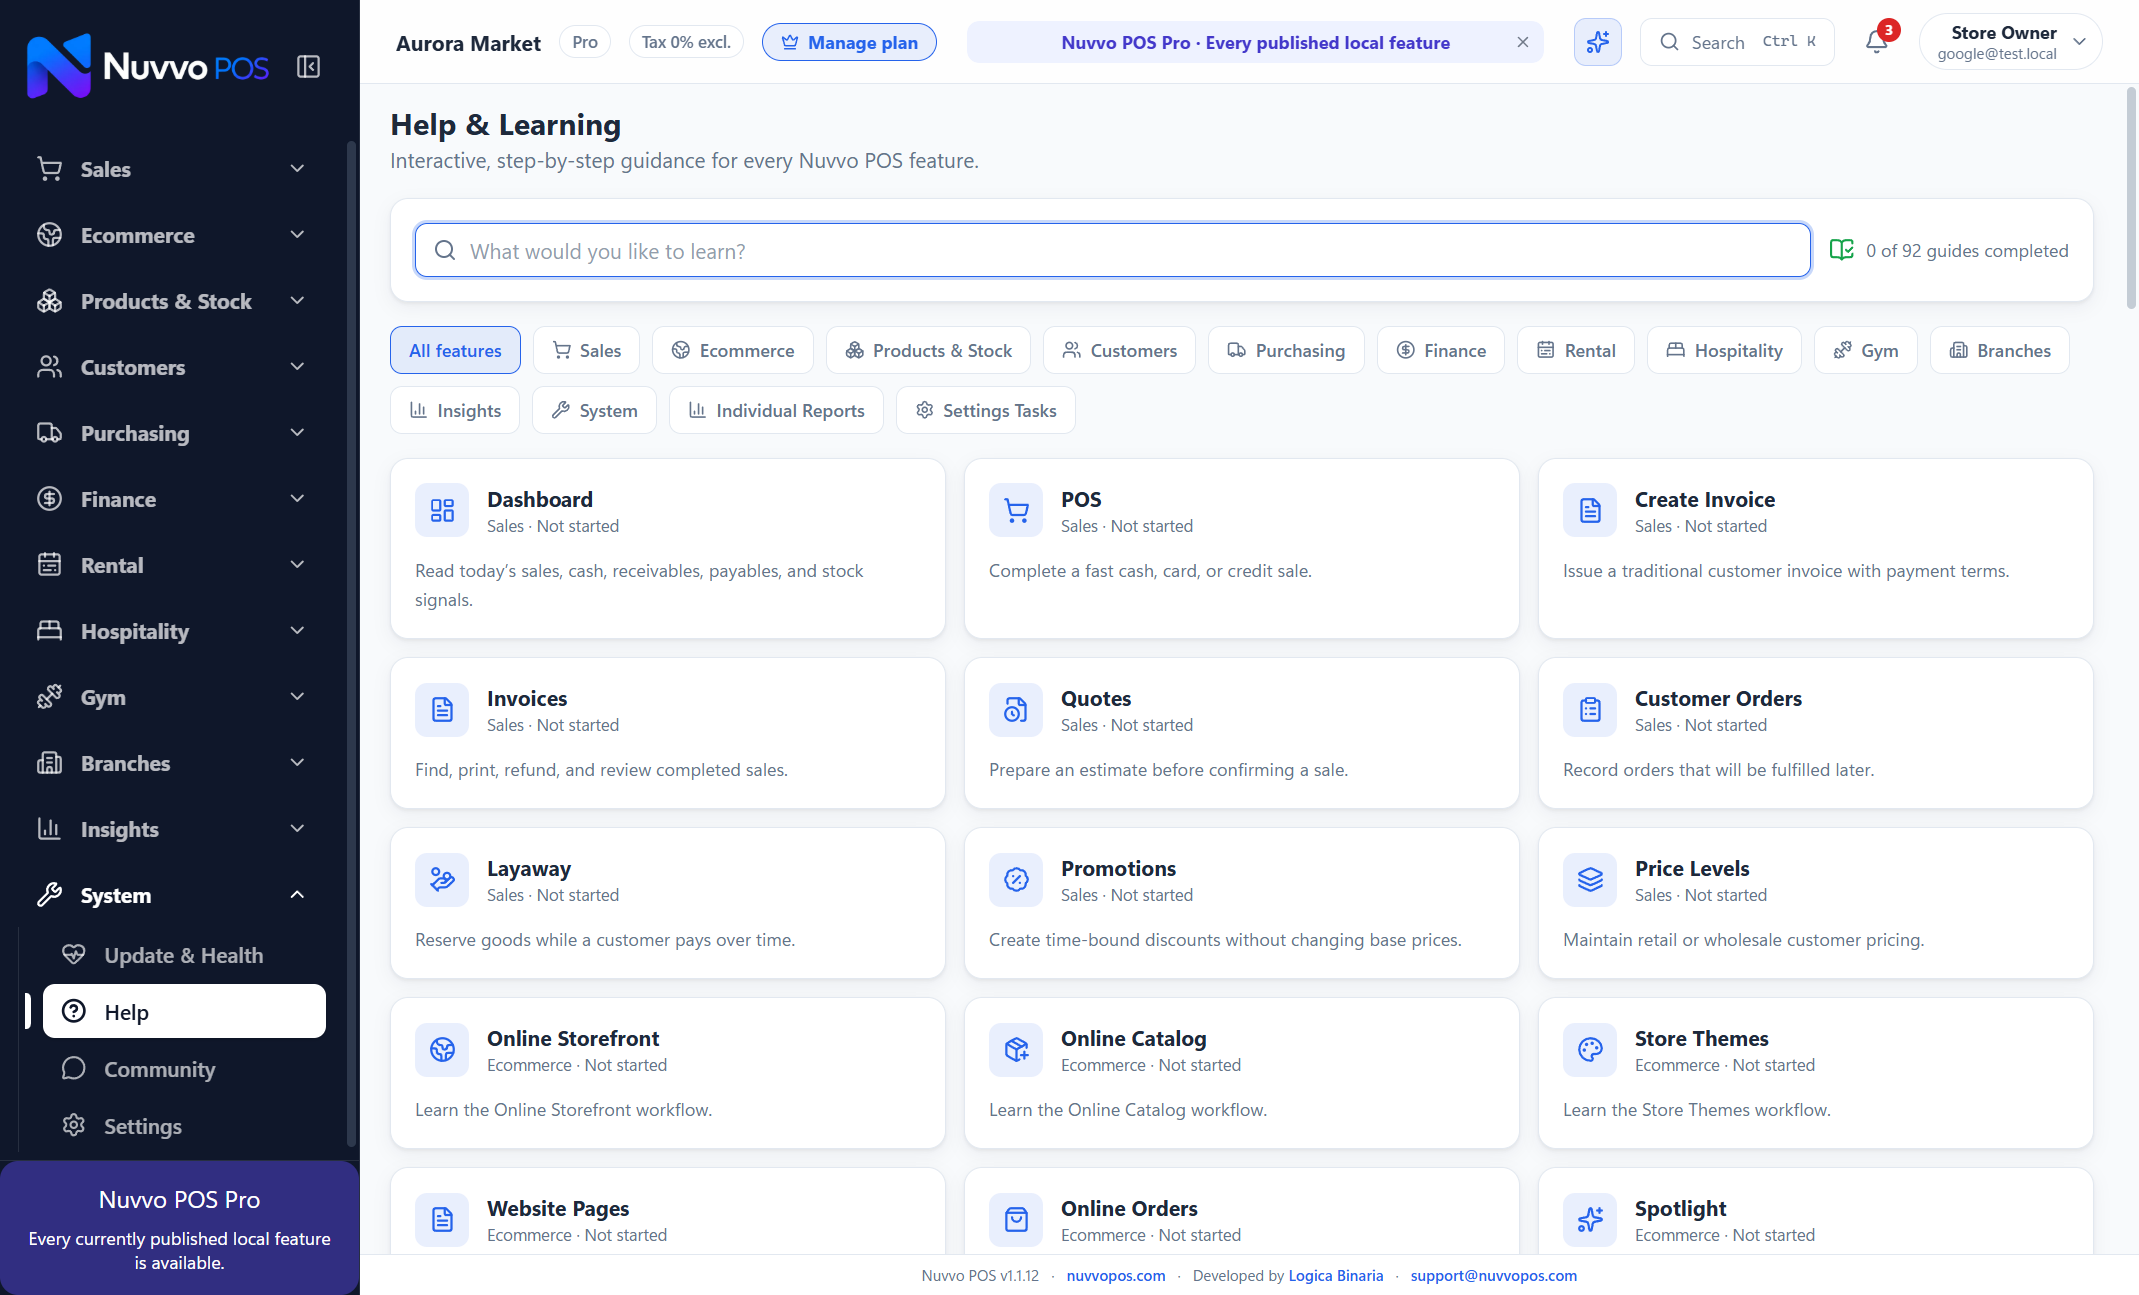Click the Price Levels layers icon
Screen dimensions: 2139x1295
pyautogui.click(x=1590, y=880)
